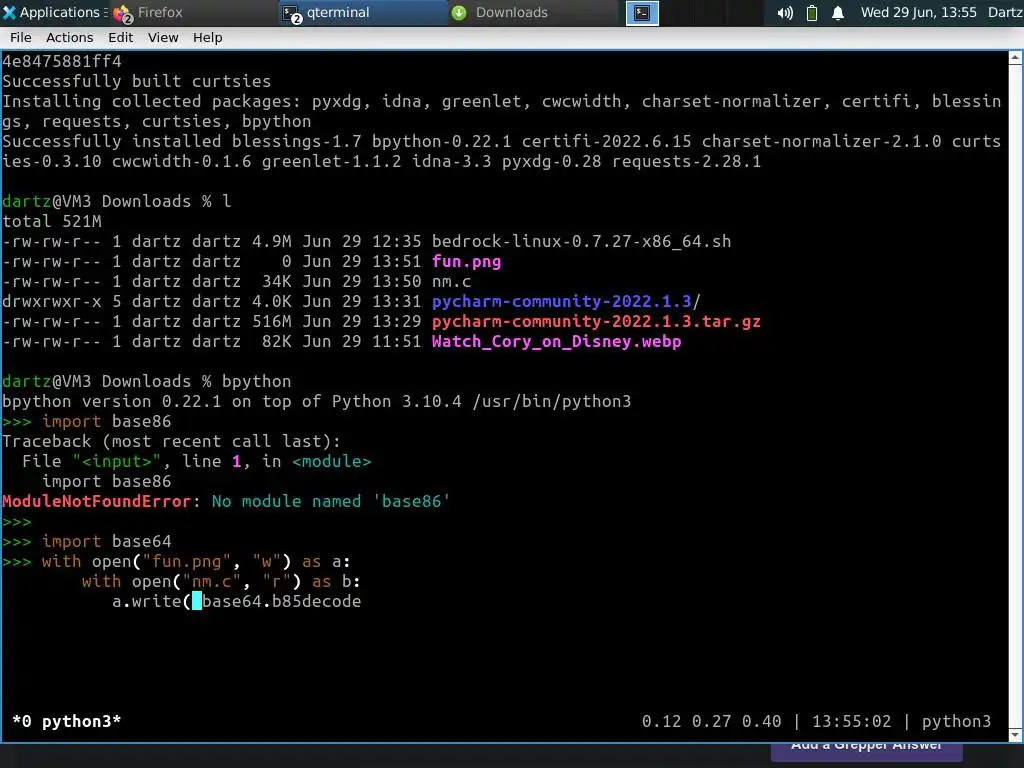Viewport: 1024px width, 768px height.
Task: Click Watch_Cory_on_Disney.webp file name
Action: (556, 342)
